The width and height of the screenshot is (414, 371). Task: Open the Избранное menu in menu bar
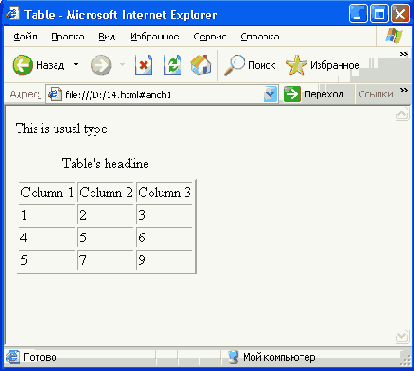[x=155, y=36]
